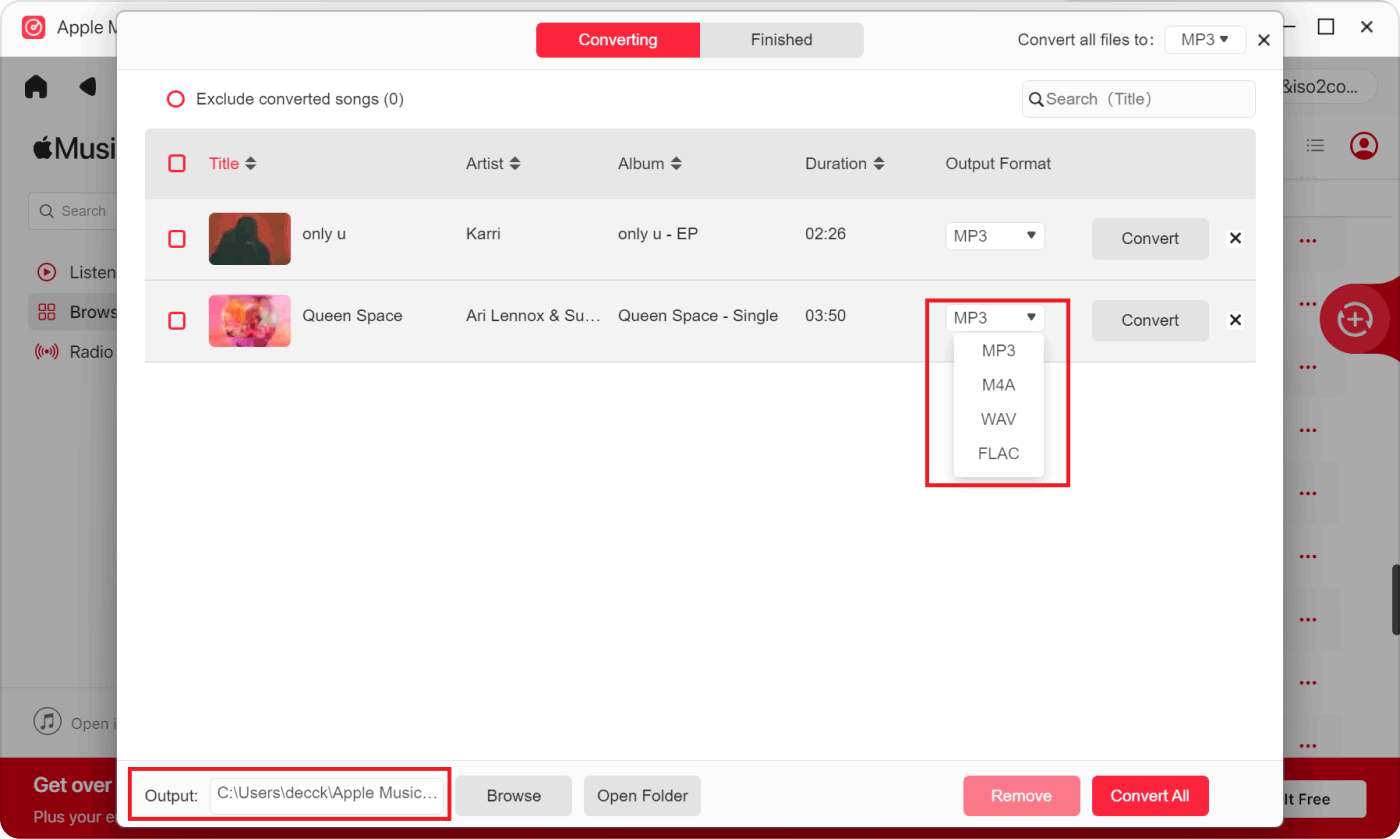The height and width of the screenshot is (839, 1400).
Task: Toggle Exclude converted songs radio button
Action: point(176,99)
